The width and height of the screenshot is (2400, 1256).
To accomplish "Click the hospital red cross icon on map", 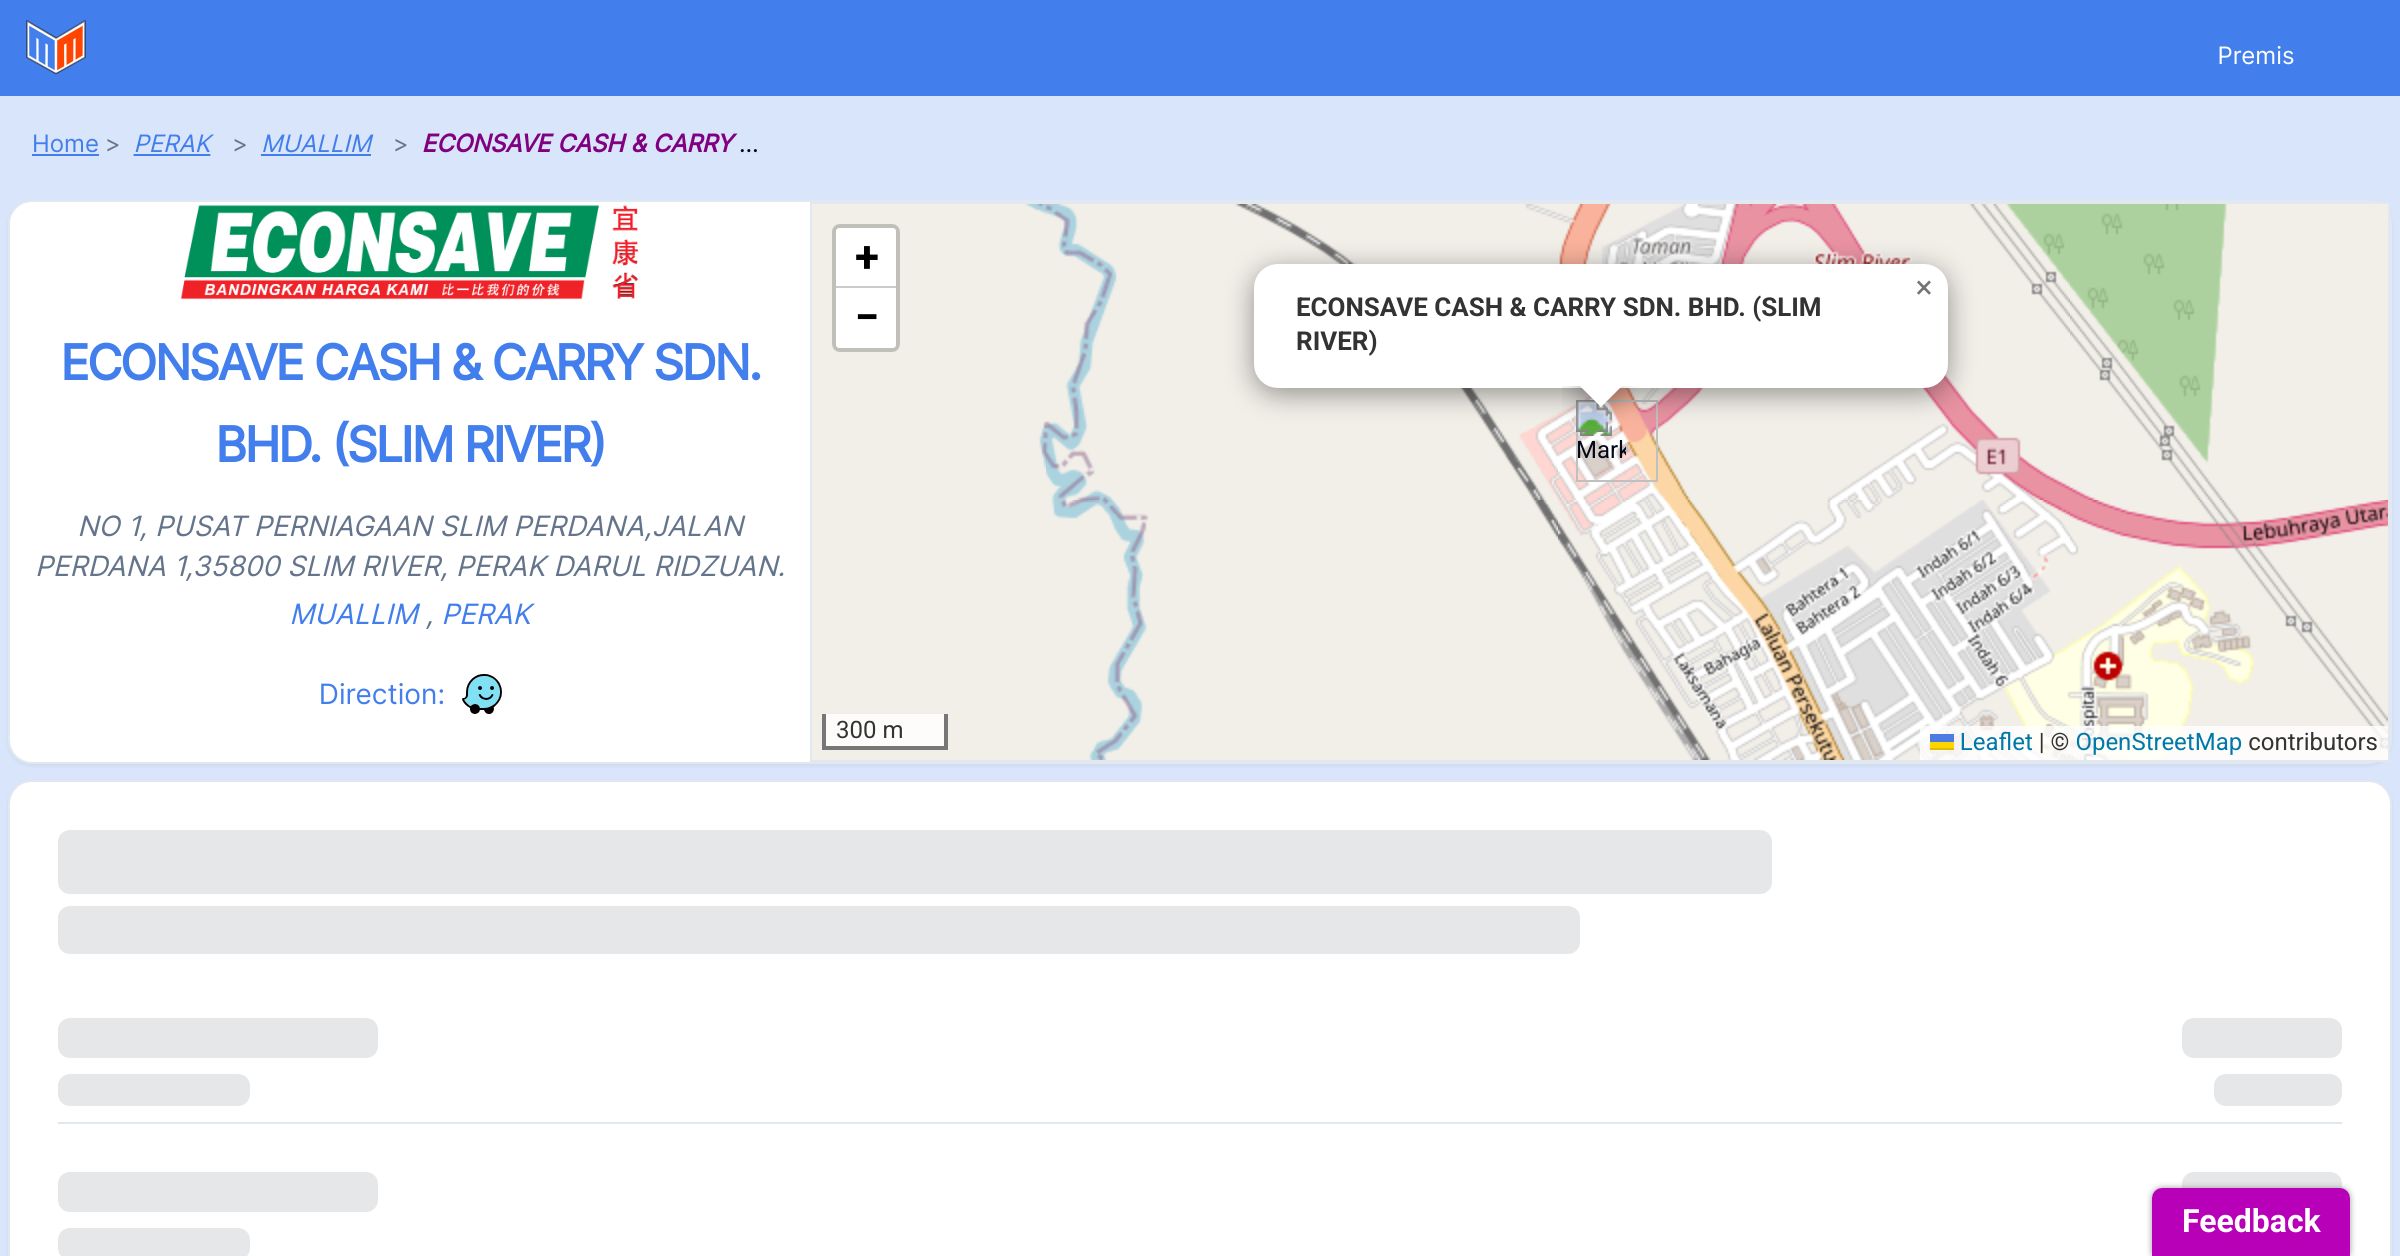I will (2107, 666).
